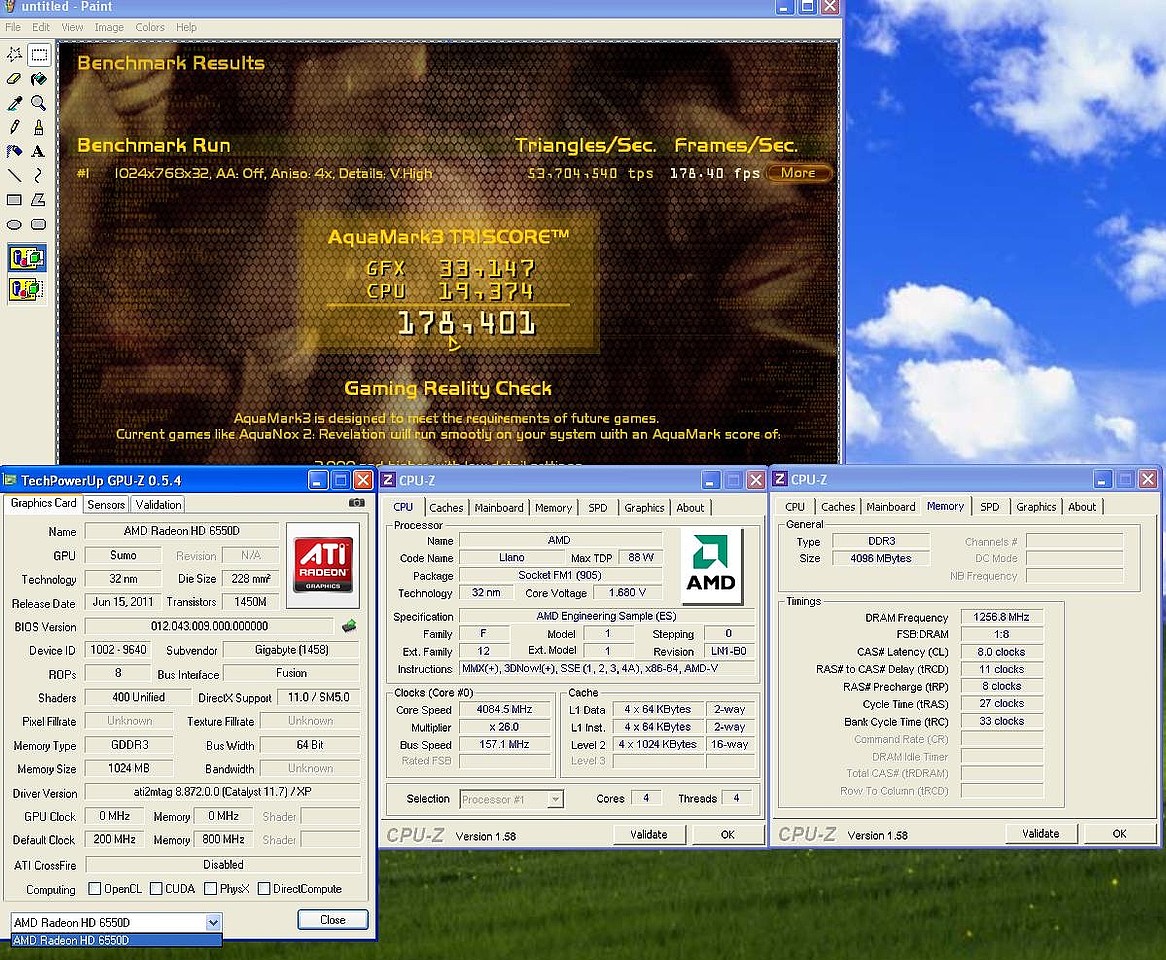Image resolution: width=1166 pixels, height=960 pixels.
Task: Open the SPD tab in the CPU-Z Memory tab window
Action: 990,506
